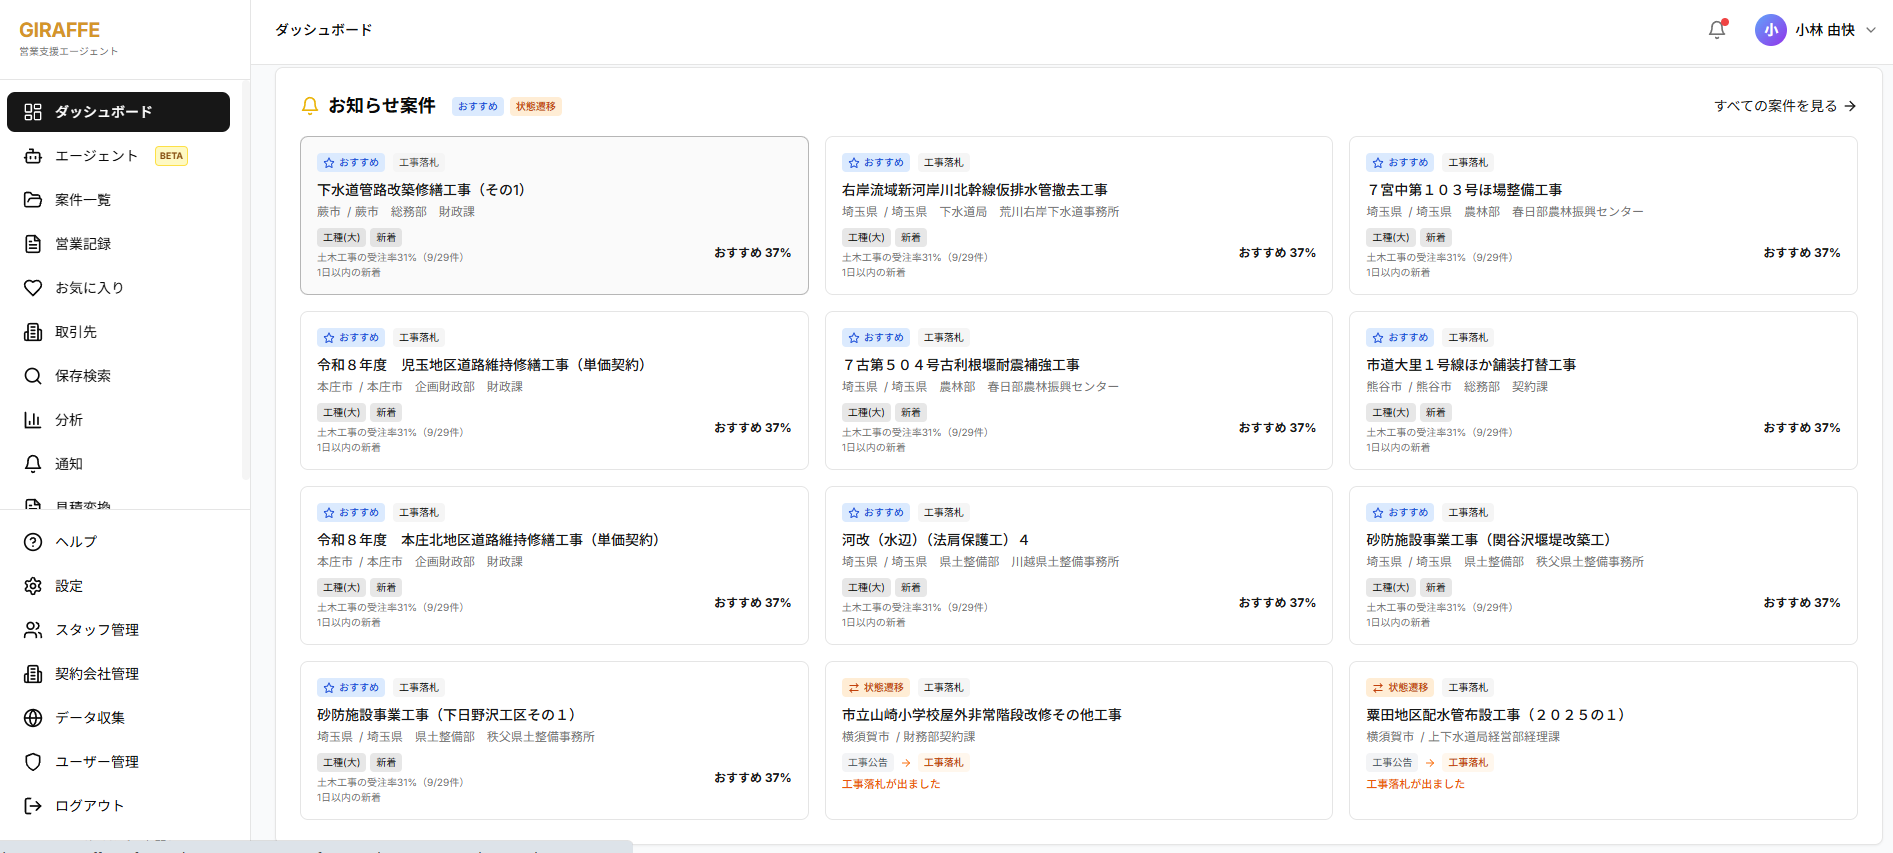Click the logout icon in sidebar
Image resolution: width=1893 pixels, height=853 pixels.
pos(33,806)
